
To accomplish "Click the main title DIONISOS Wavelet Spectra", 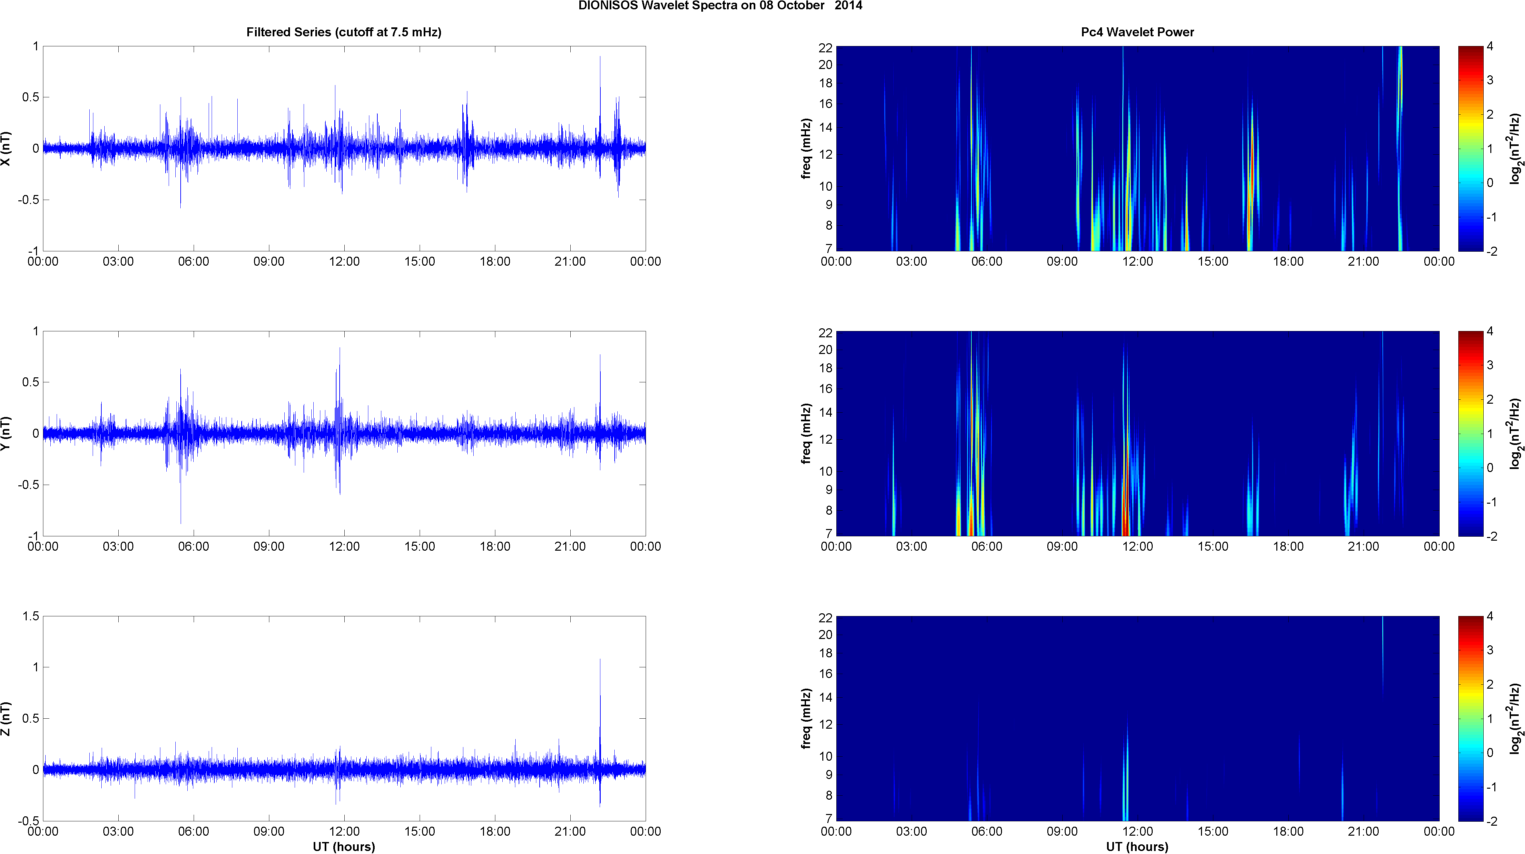I will pyautogui.click(x=720, y=6).
